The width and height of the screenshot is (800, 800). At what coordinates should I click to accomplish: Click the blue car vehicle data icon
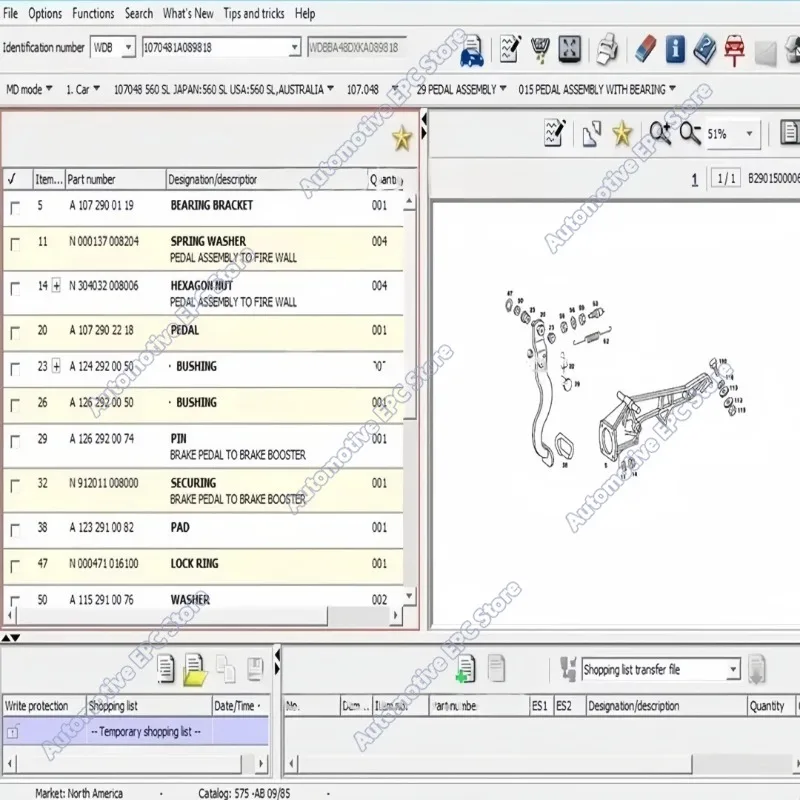[x=471, y=50]
